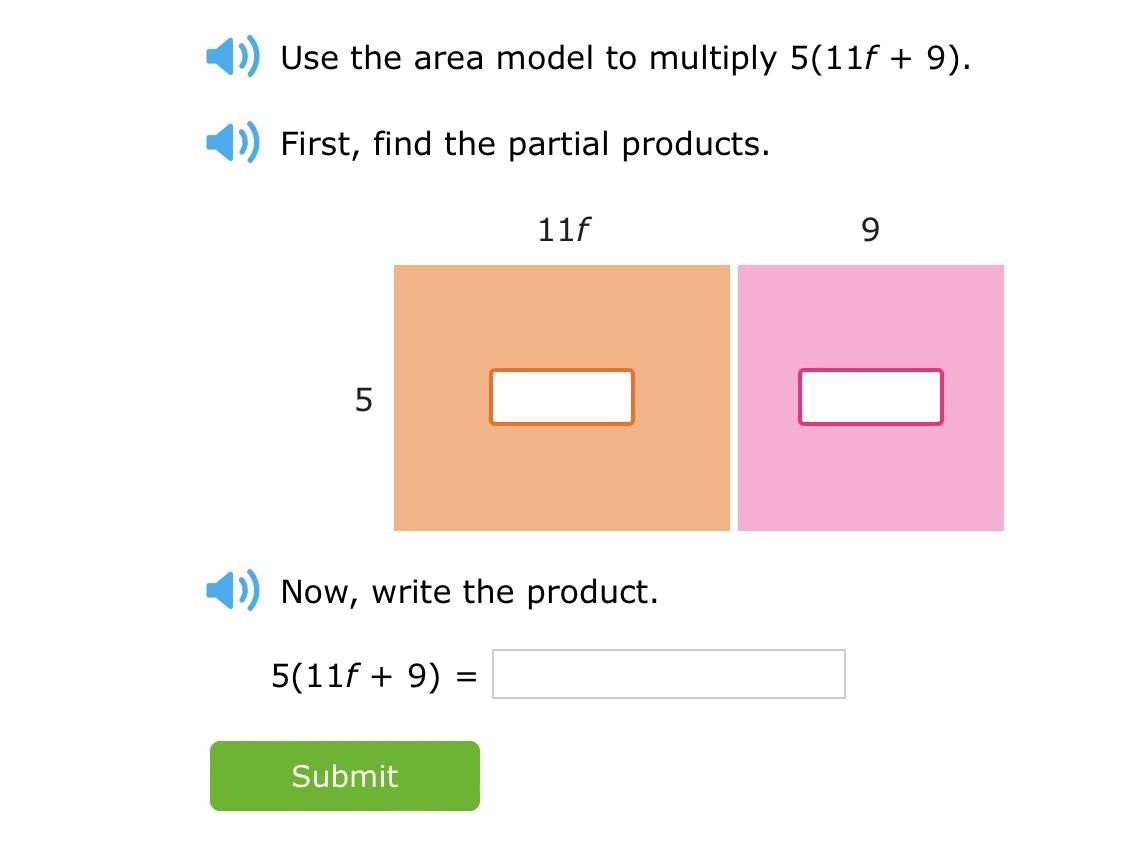Click the input box inside the orange rectangle

pyautogui.click(x=561, y=397)
